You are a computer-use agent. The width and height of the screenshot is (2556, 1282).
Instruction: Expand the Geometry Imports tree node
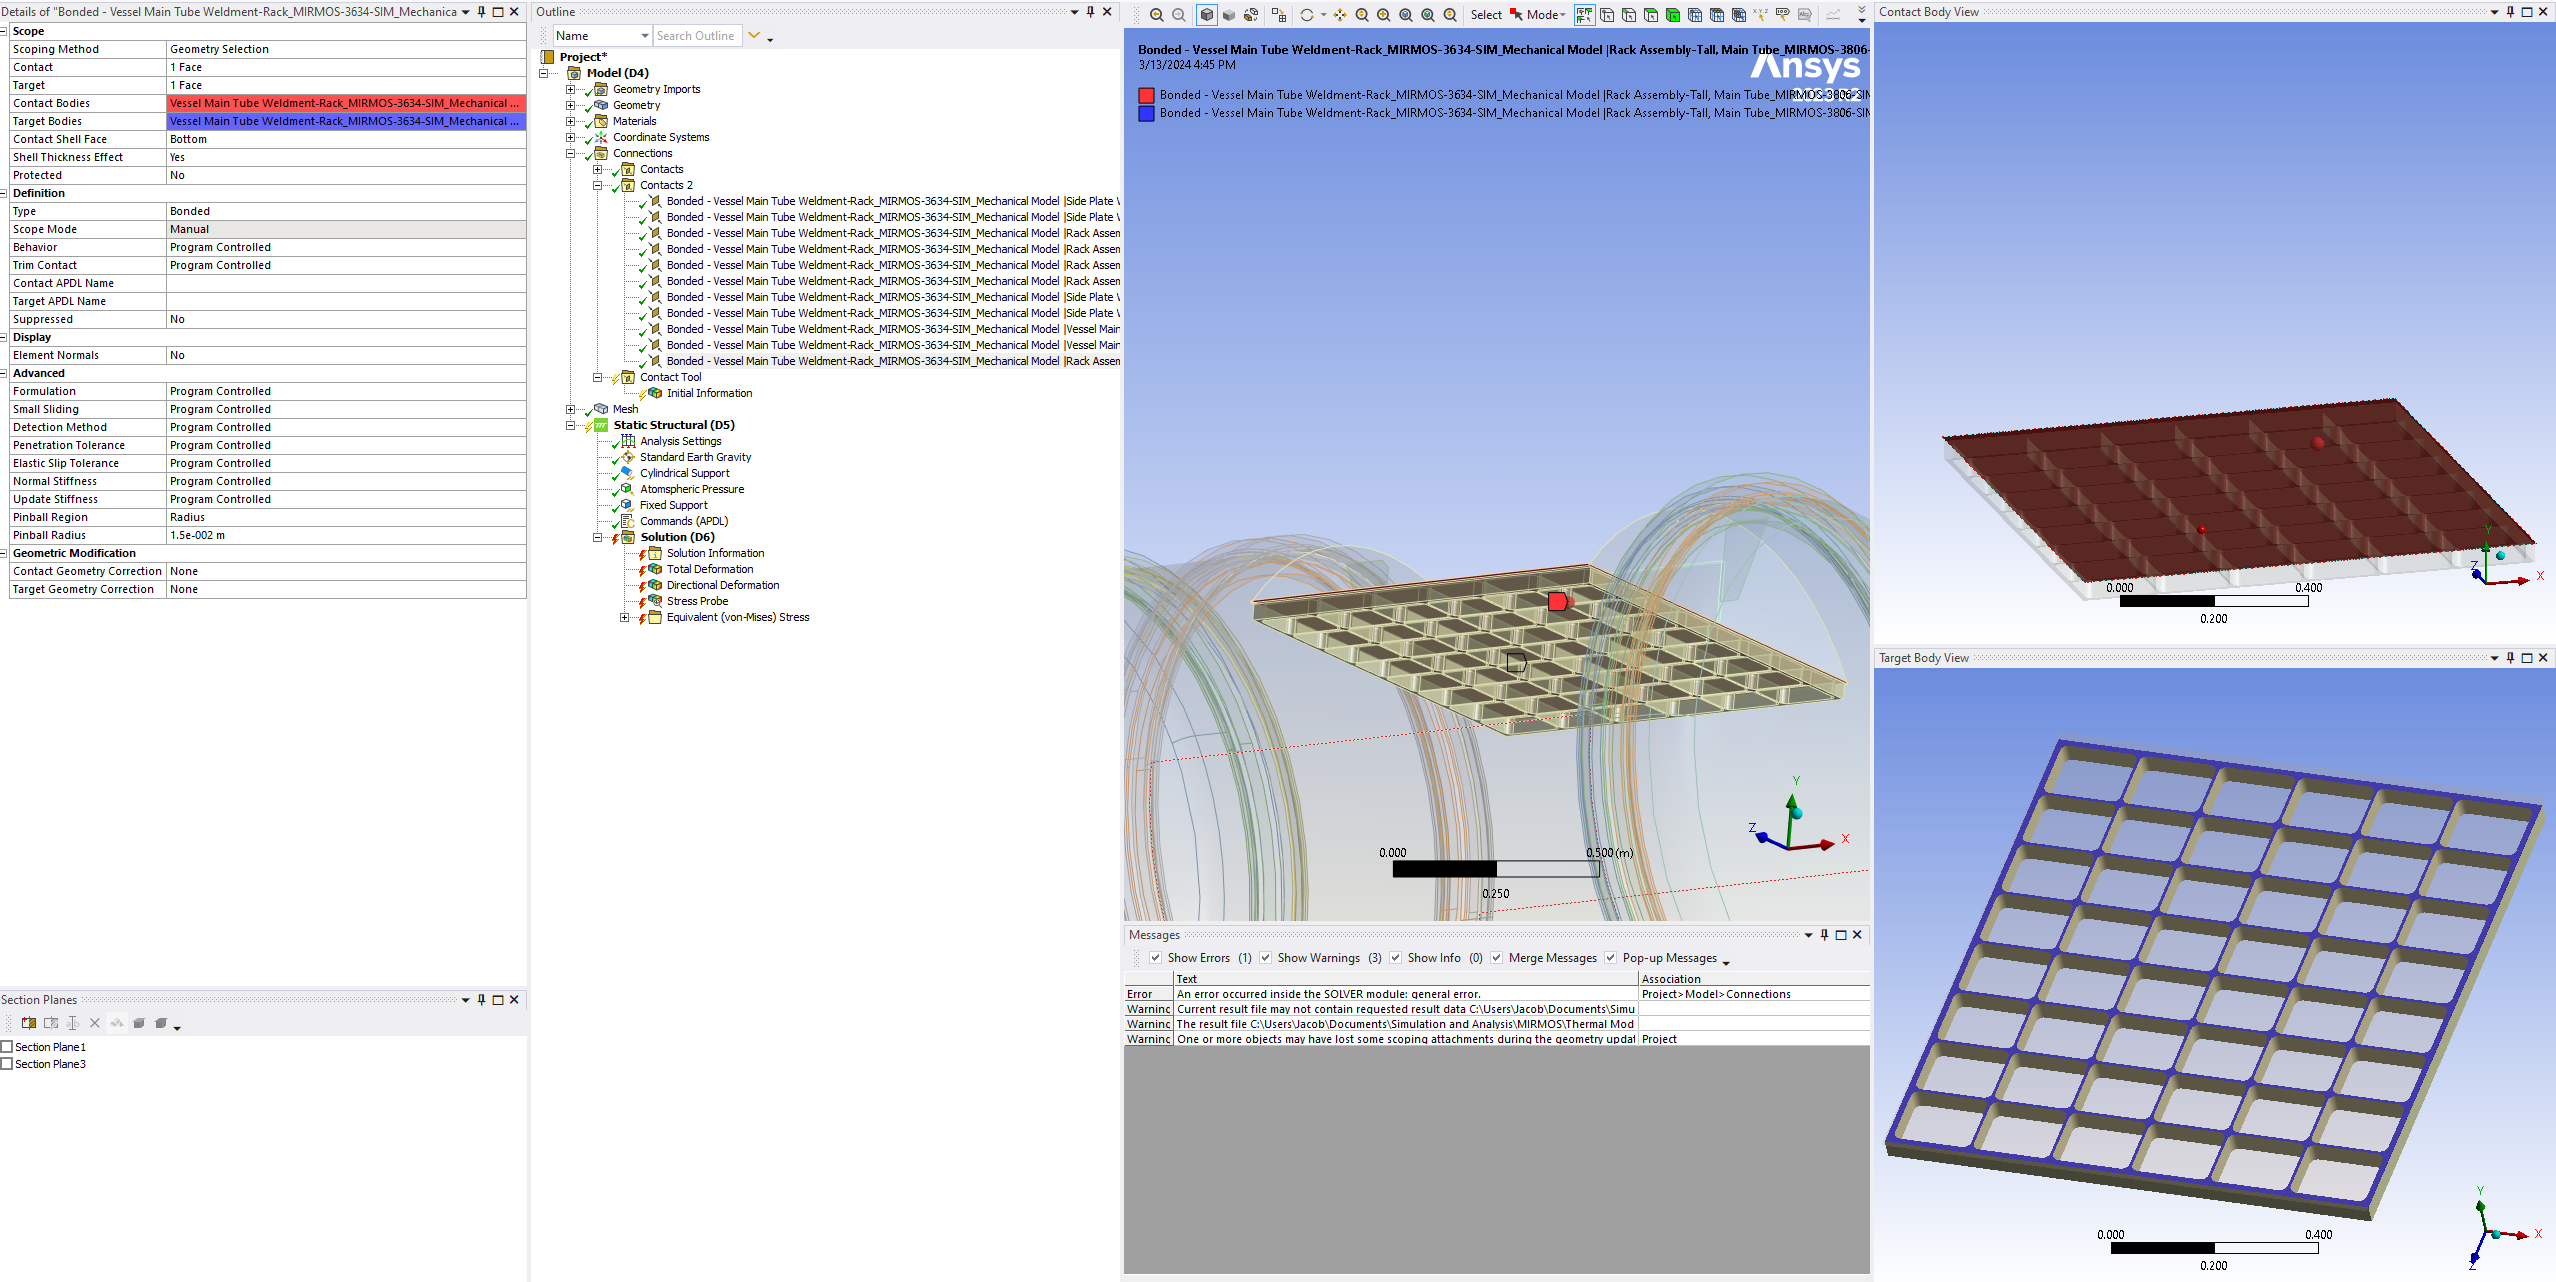coord(571,89)
